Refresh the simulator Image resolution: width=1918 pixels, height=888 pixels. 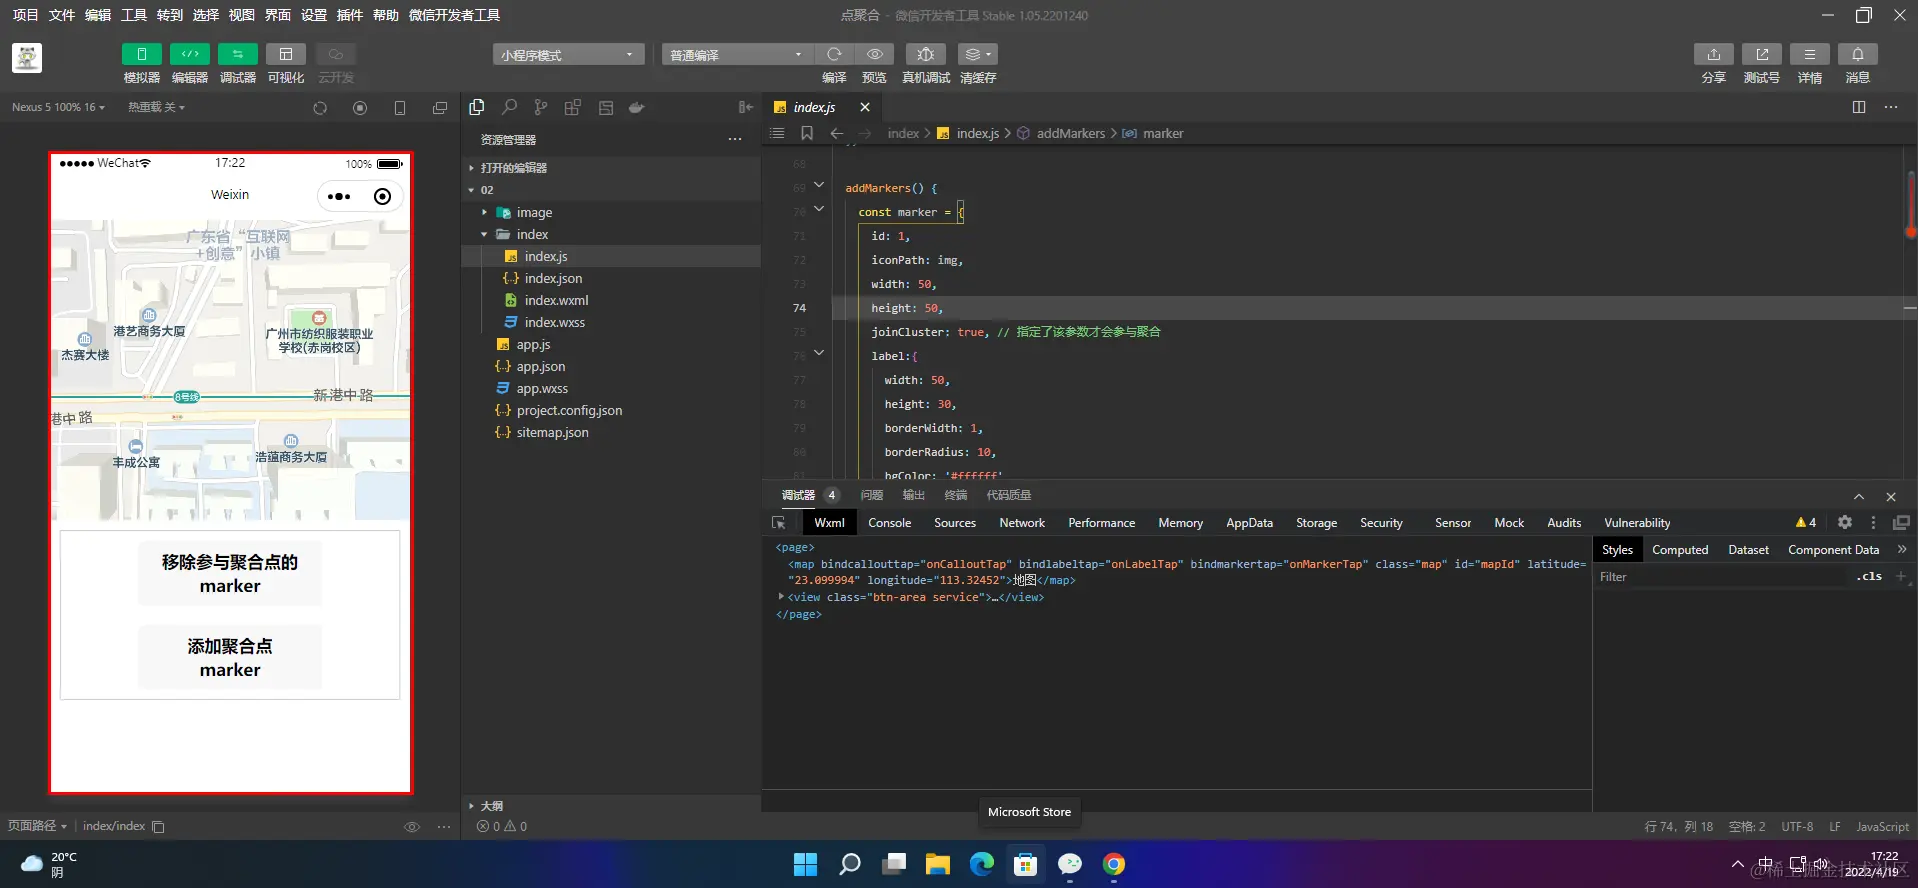point(320,108)
